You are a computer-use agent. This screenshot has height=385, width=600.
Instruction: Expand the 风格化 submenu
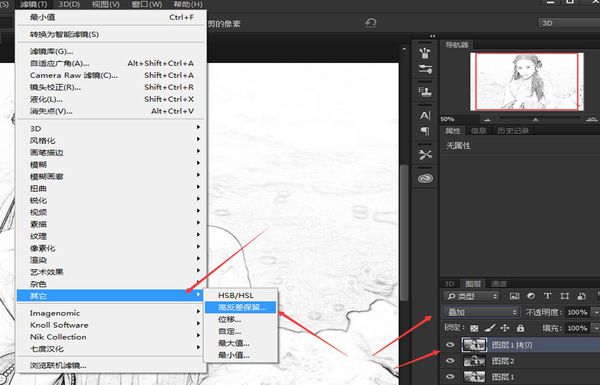[111, 140]
